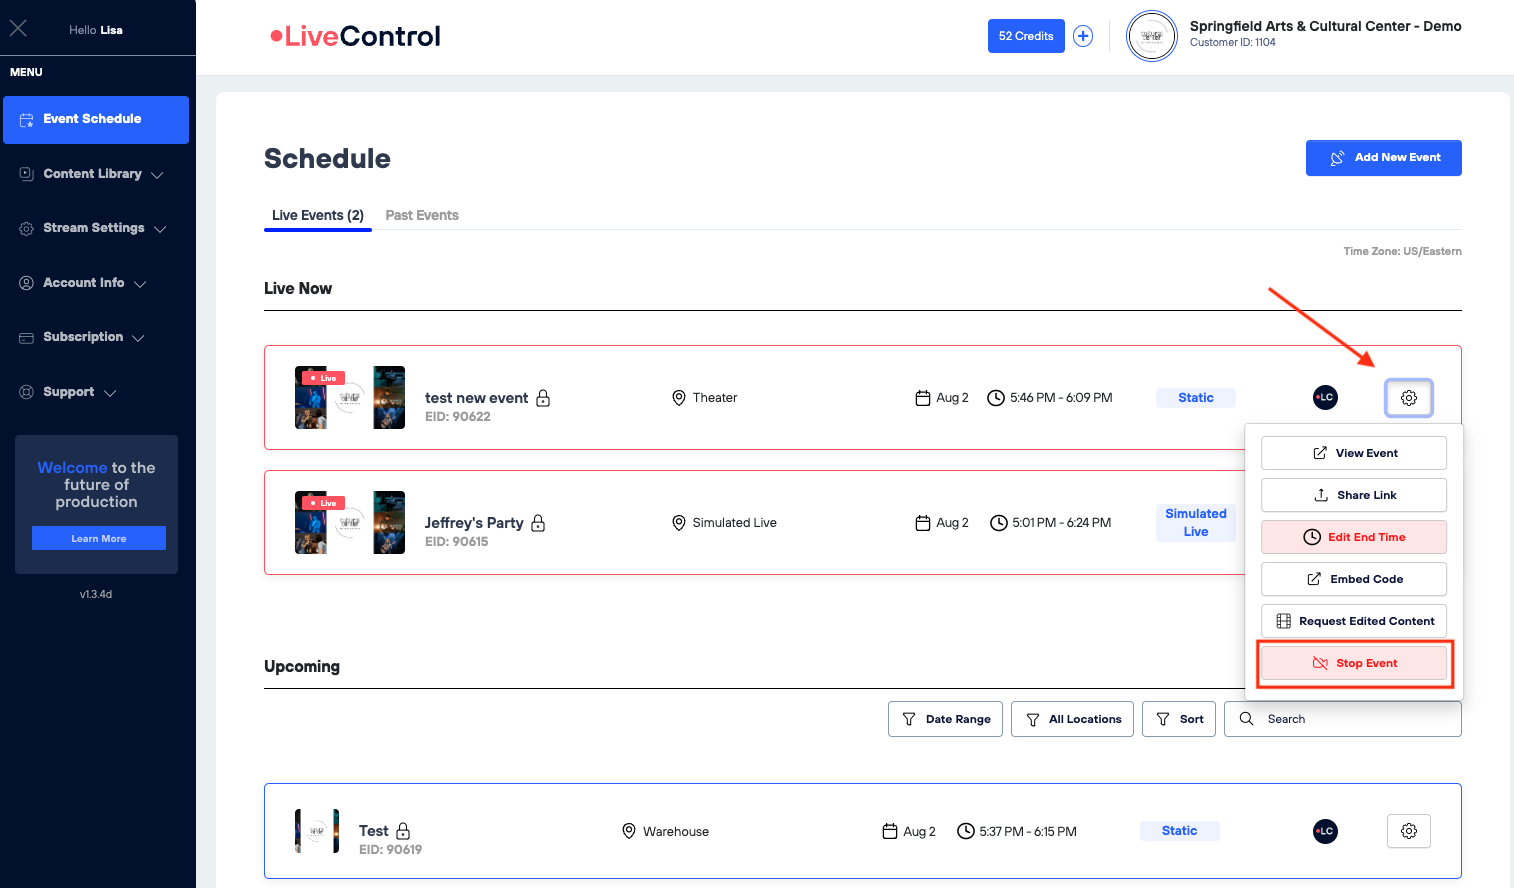
Task: Open the Sort options
Action: (1179, 719)
